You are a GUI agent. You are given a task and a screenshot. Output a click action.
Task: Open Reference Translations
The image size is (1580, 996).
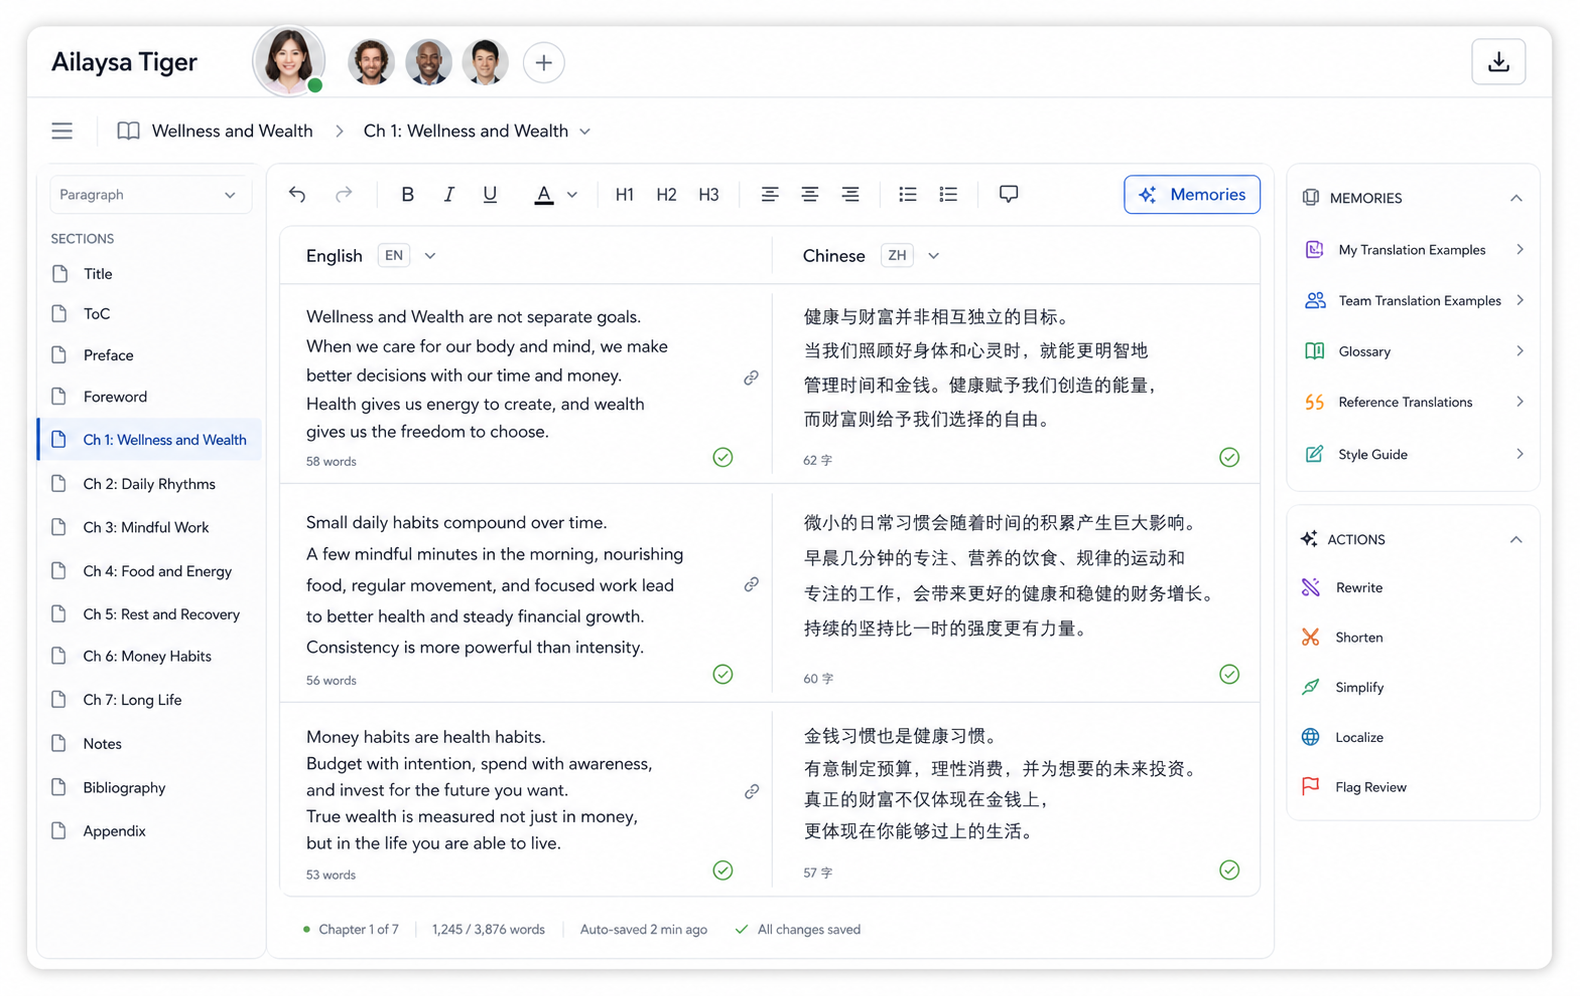coord(1413,402)
